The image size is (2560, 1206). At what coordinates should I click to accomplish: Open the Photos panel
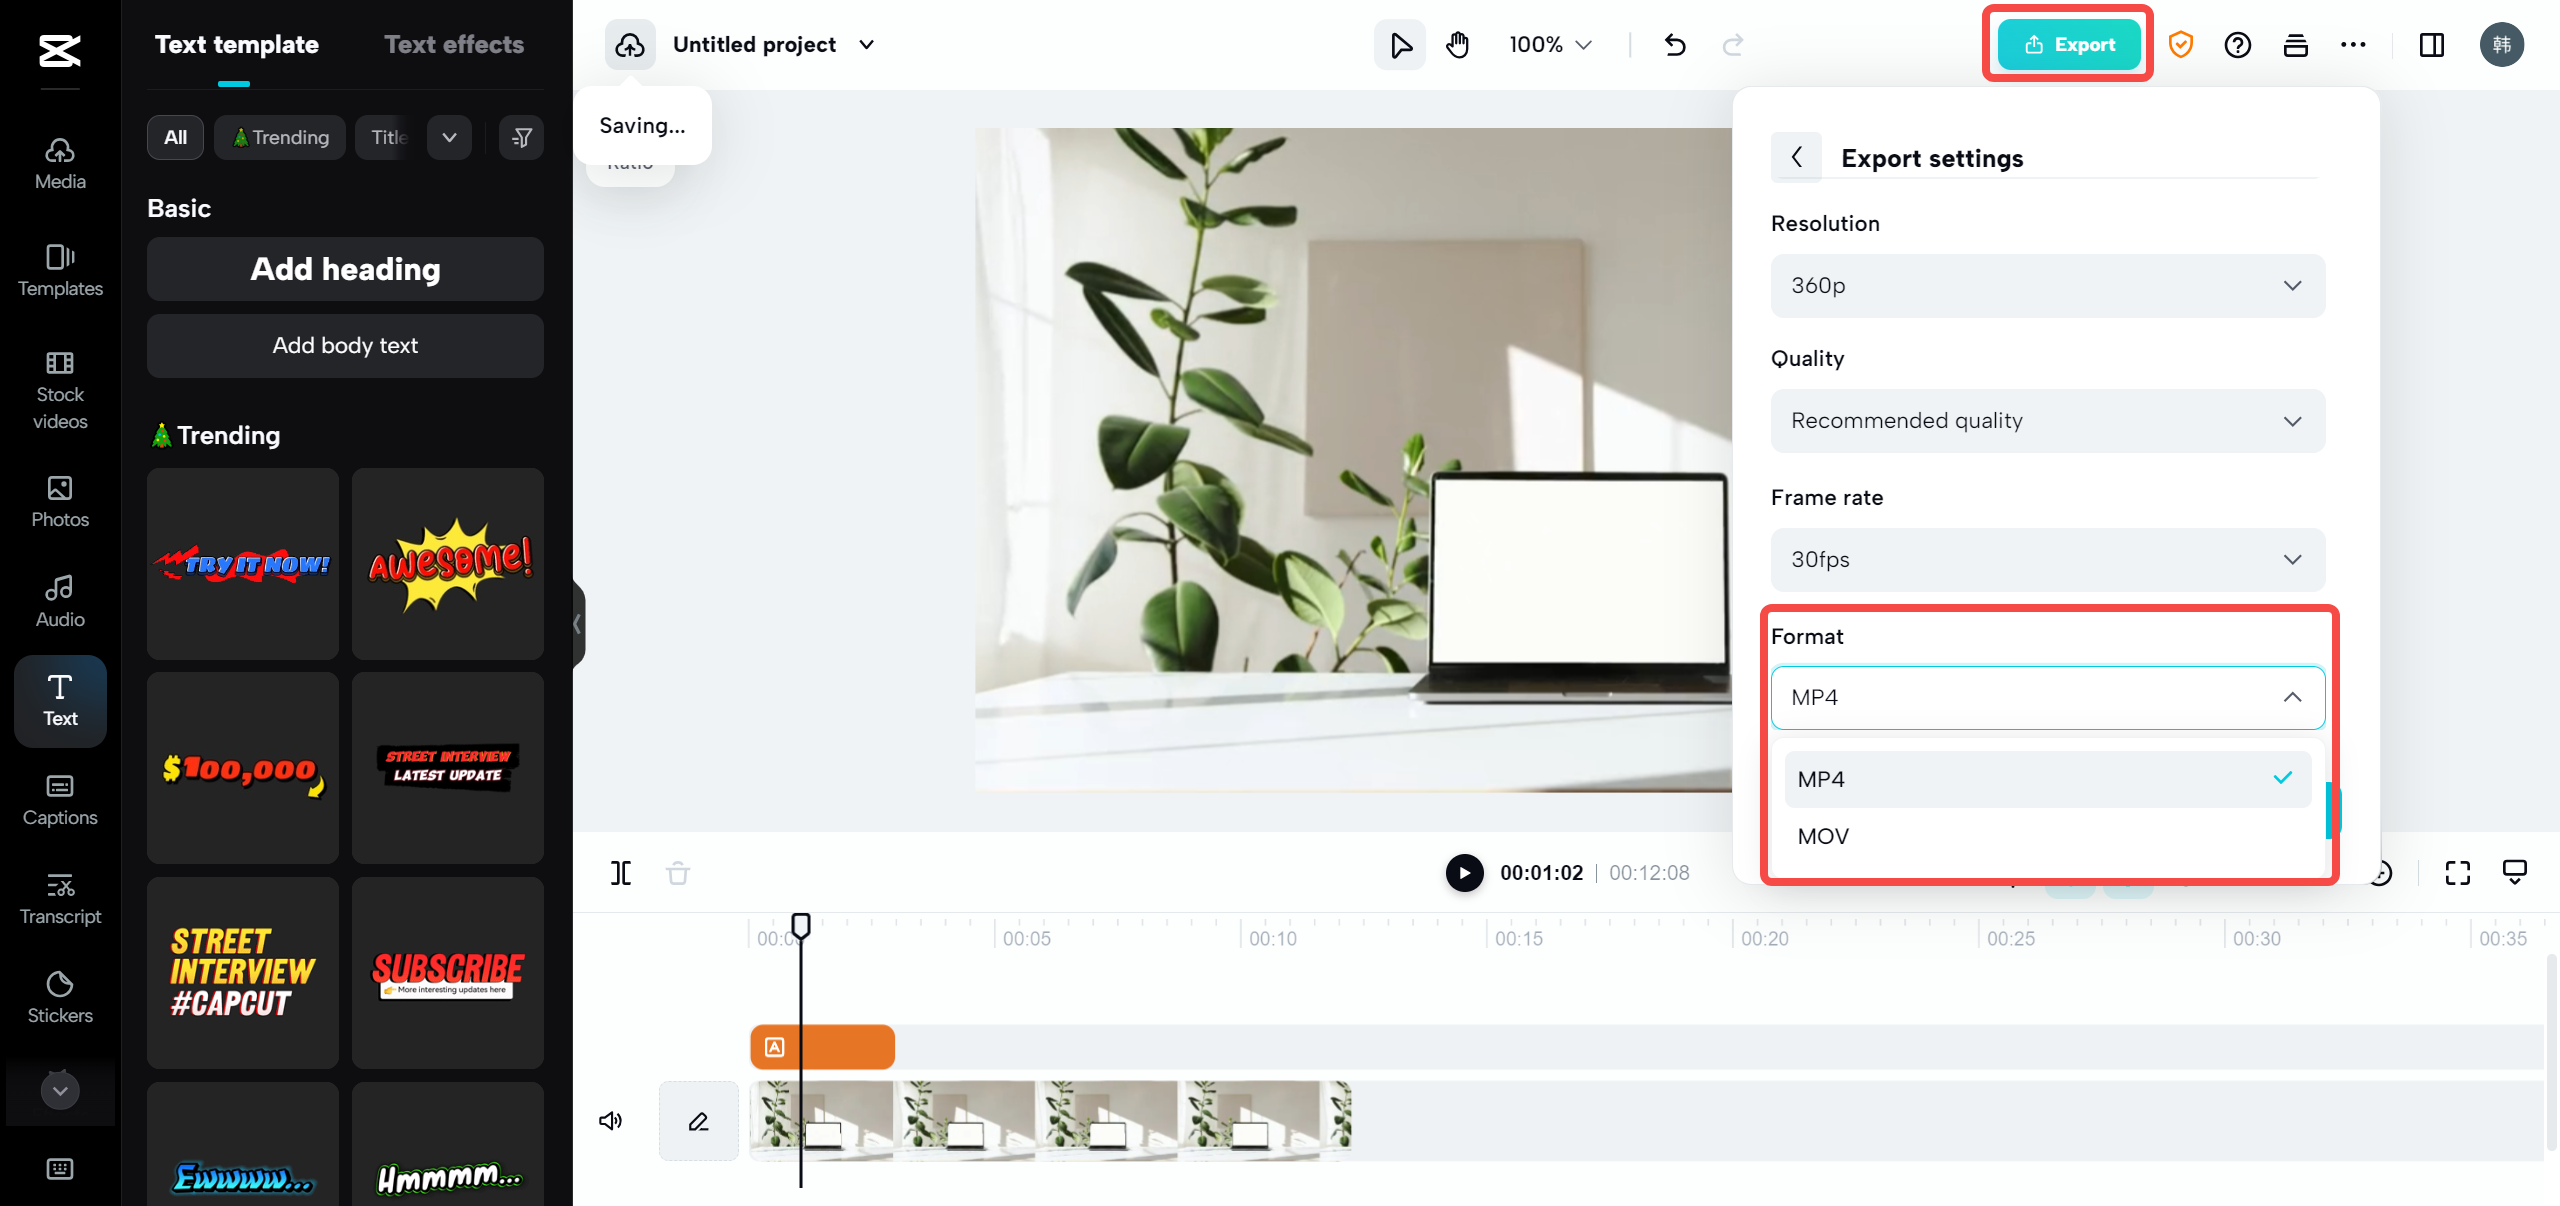pos(60,502)
